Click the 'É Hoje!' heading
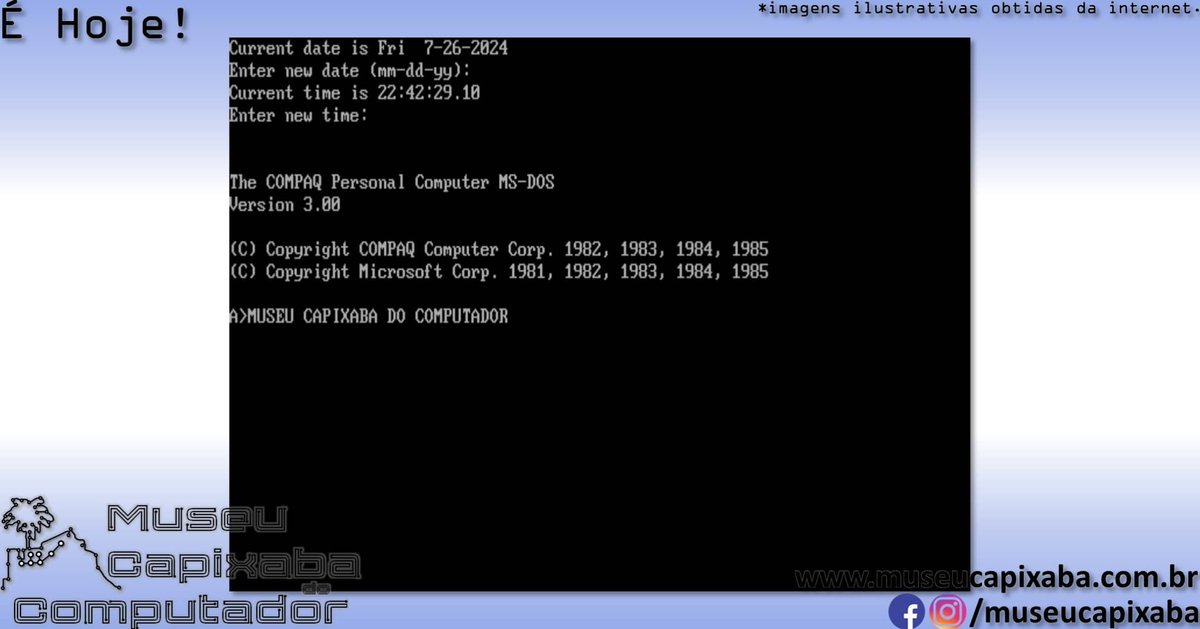Screen dimensions: 1200x629 94,23
